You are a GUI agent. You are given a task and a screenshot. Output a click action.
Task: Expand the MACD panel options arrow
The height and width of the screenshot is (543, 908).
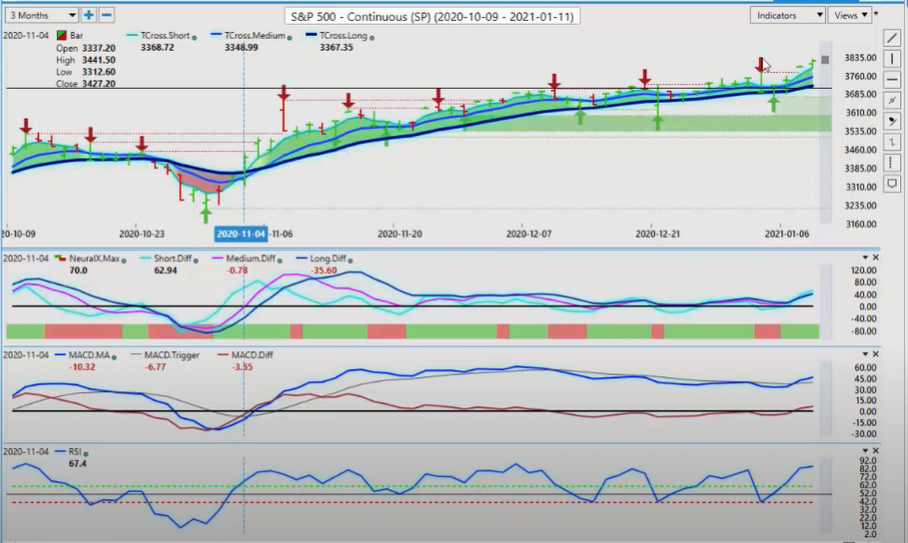point(865,354)
